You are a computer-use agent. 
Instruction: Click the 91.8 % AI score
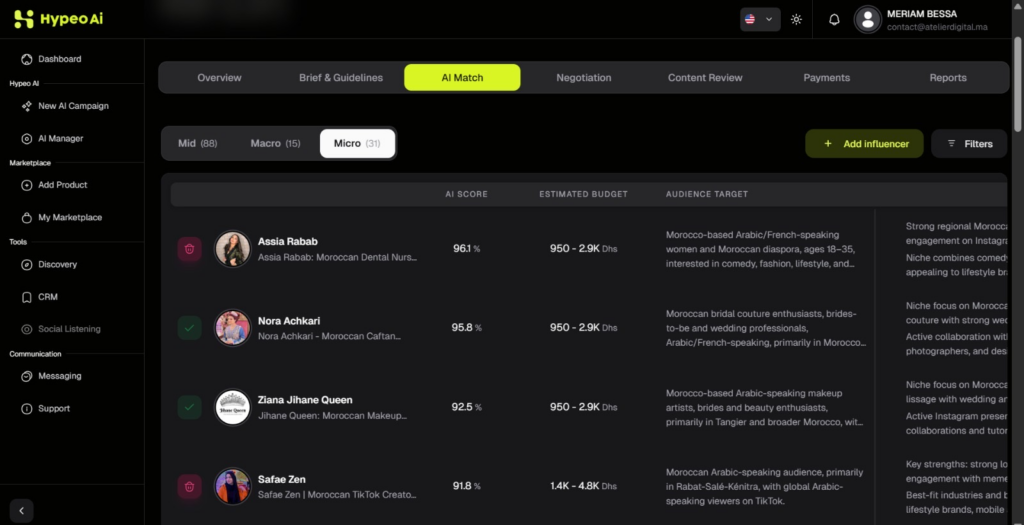click(x=466, y=486)
